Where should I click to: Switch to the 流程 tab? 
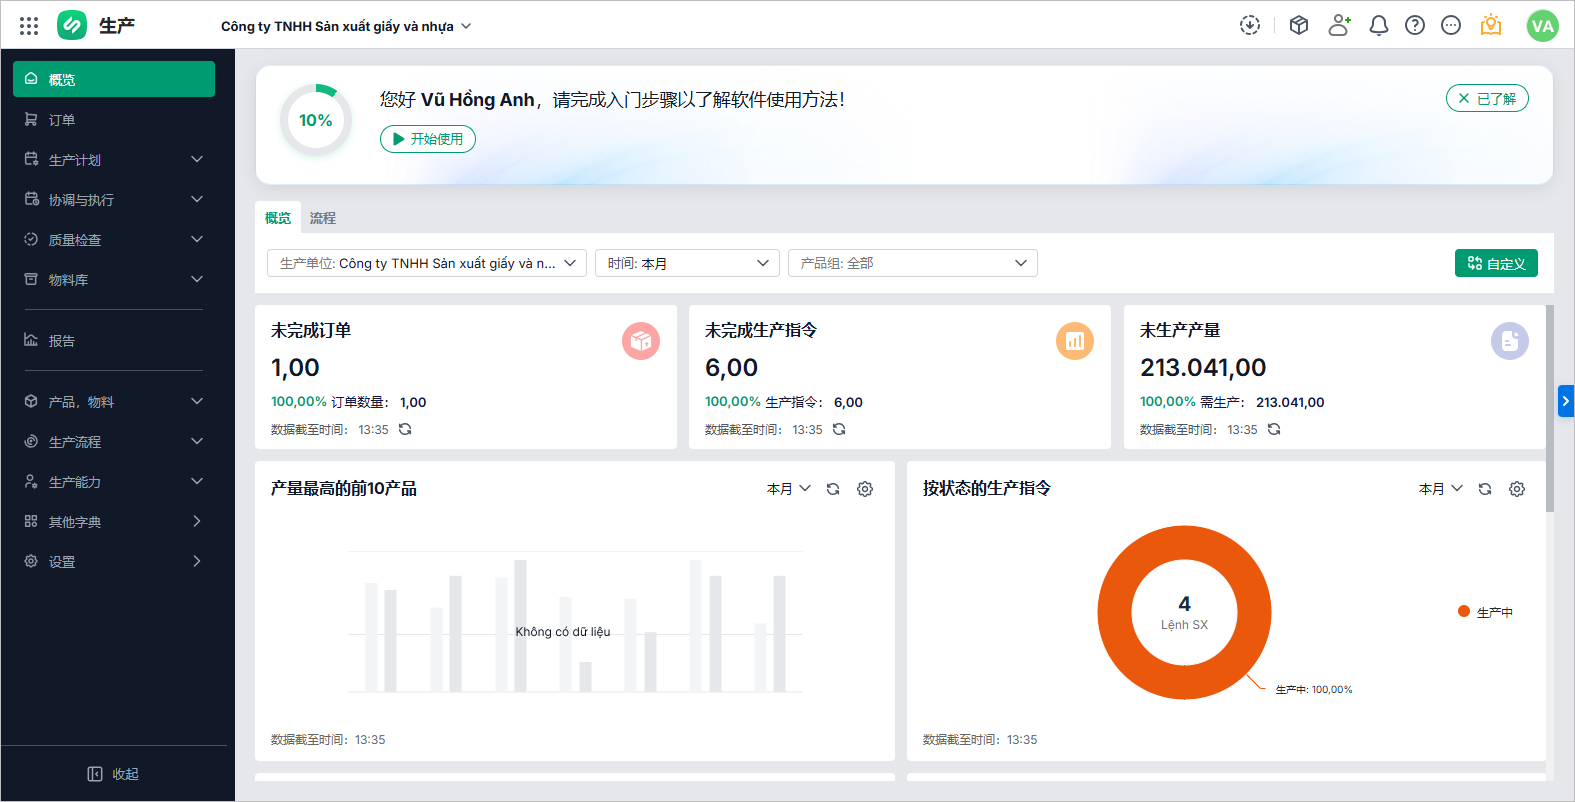click(x=323, y=218)
